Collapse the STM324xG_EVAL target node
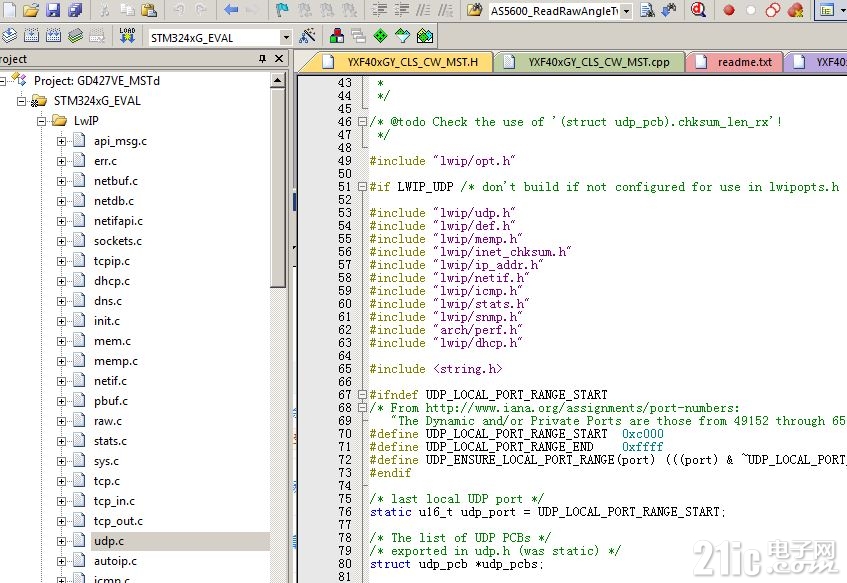 point(21,101)
